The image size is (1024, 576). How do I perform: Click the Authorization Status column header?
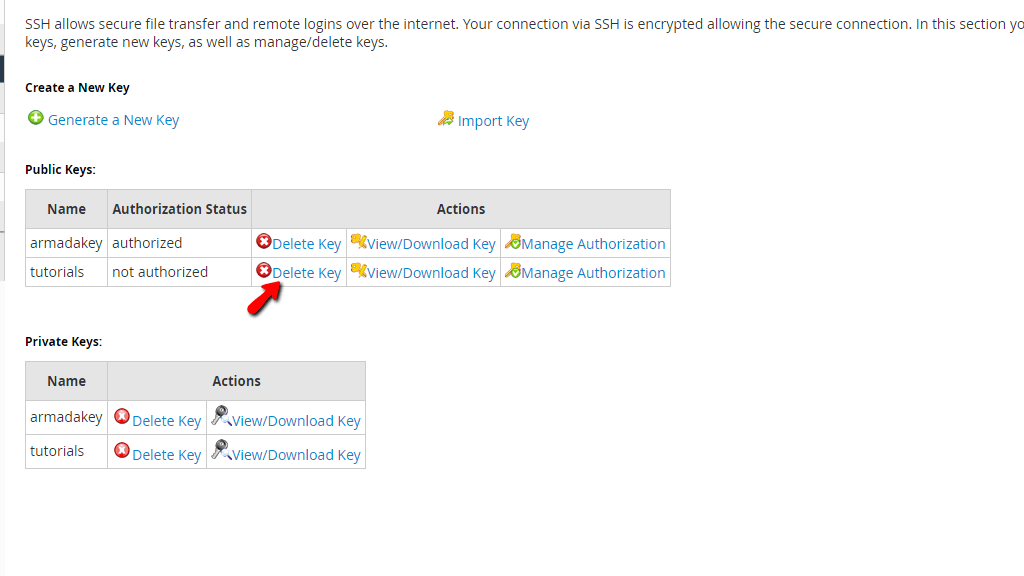pos(179,209)
